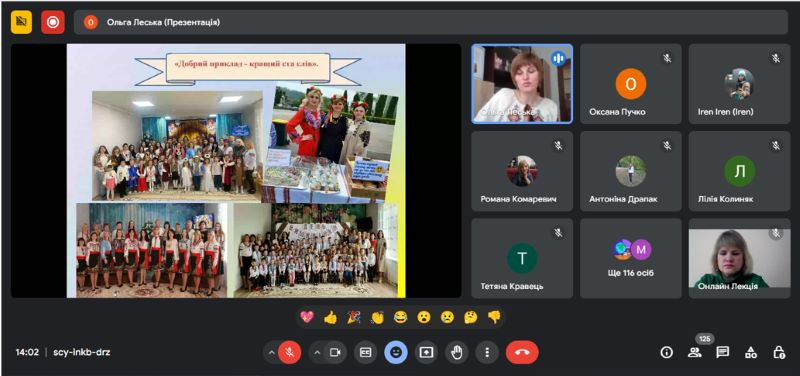This screenshot has width=800, height=376.
Task: Select the Ще 116 осіб tile
Action: tap(631, 259)
